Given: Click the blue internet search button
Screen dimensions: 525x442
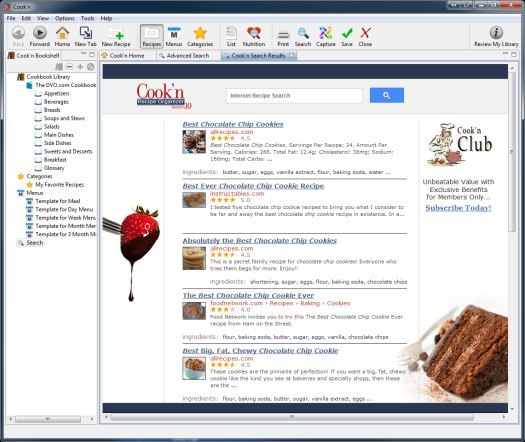Looking at the screenshot, I should click(387, 95).
